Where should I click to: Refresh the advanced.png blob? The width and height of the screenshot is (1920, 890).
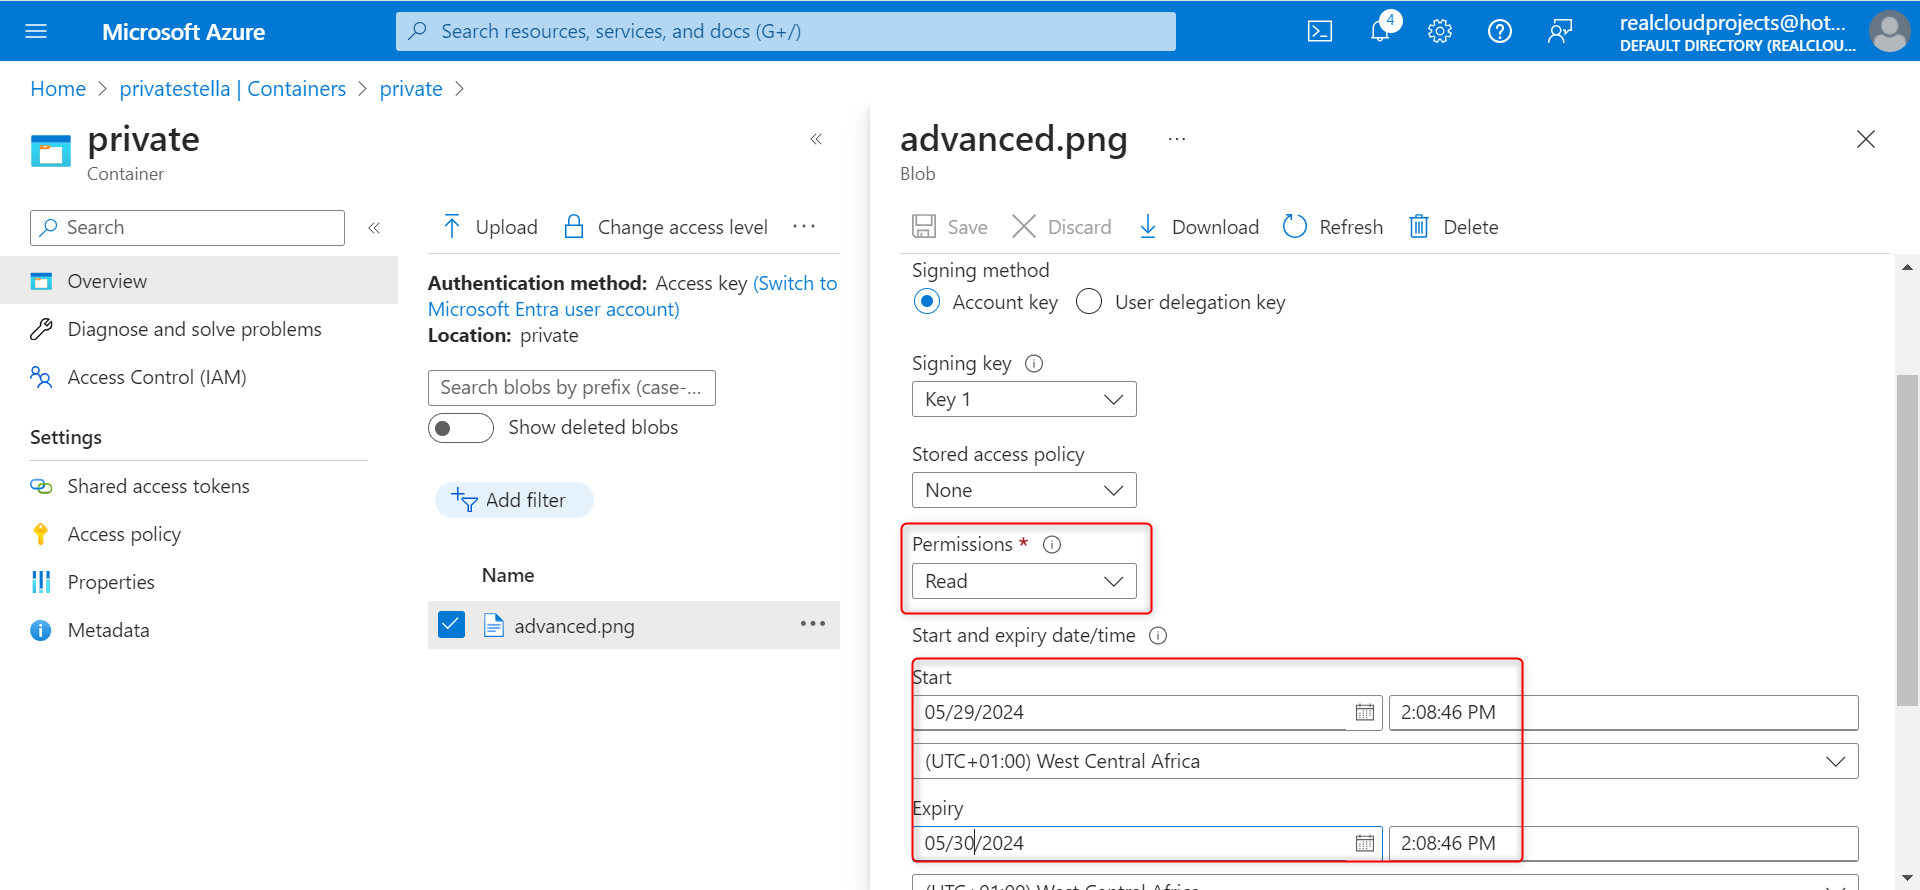tap(1333, 227)
